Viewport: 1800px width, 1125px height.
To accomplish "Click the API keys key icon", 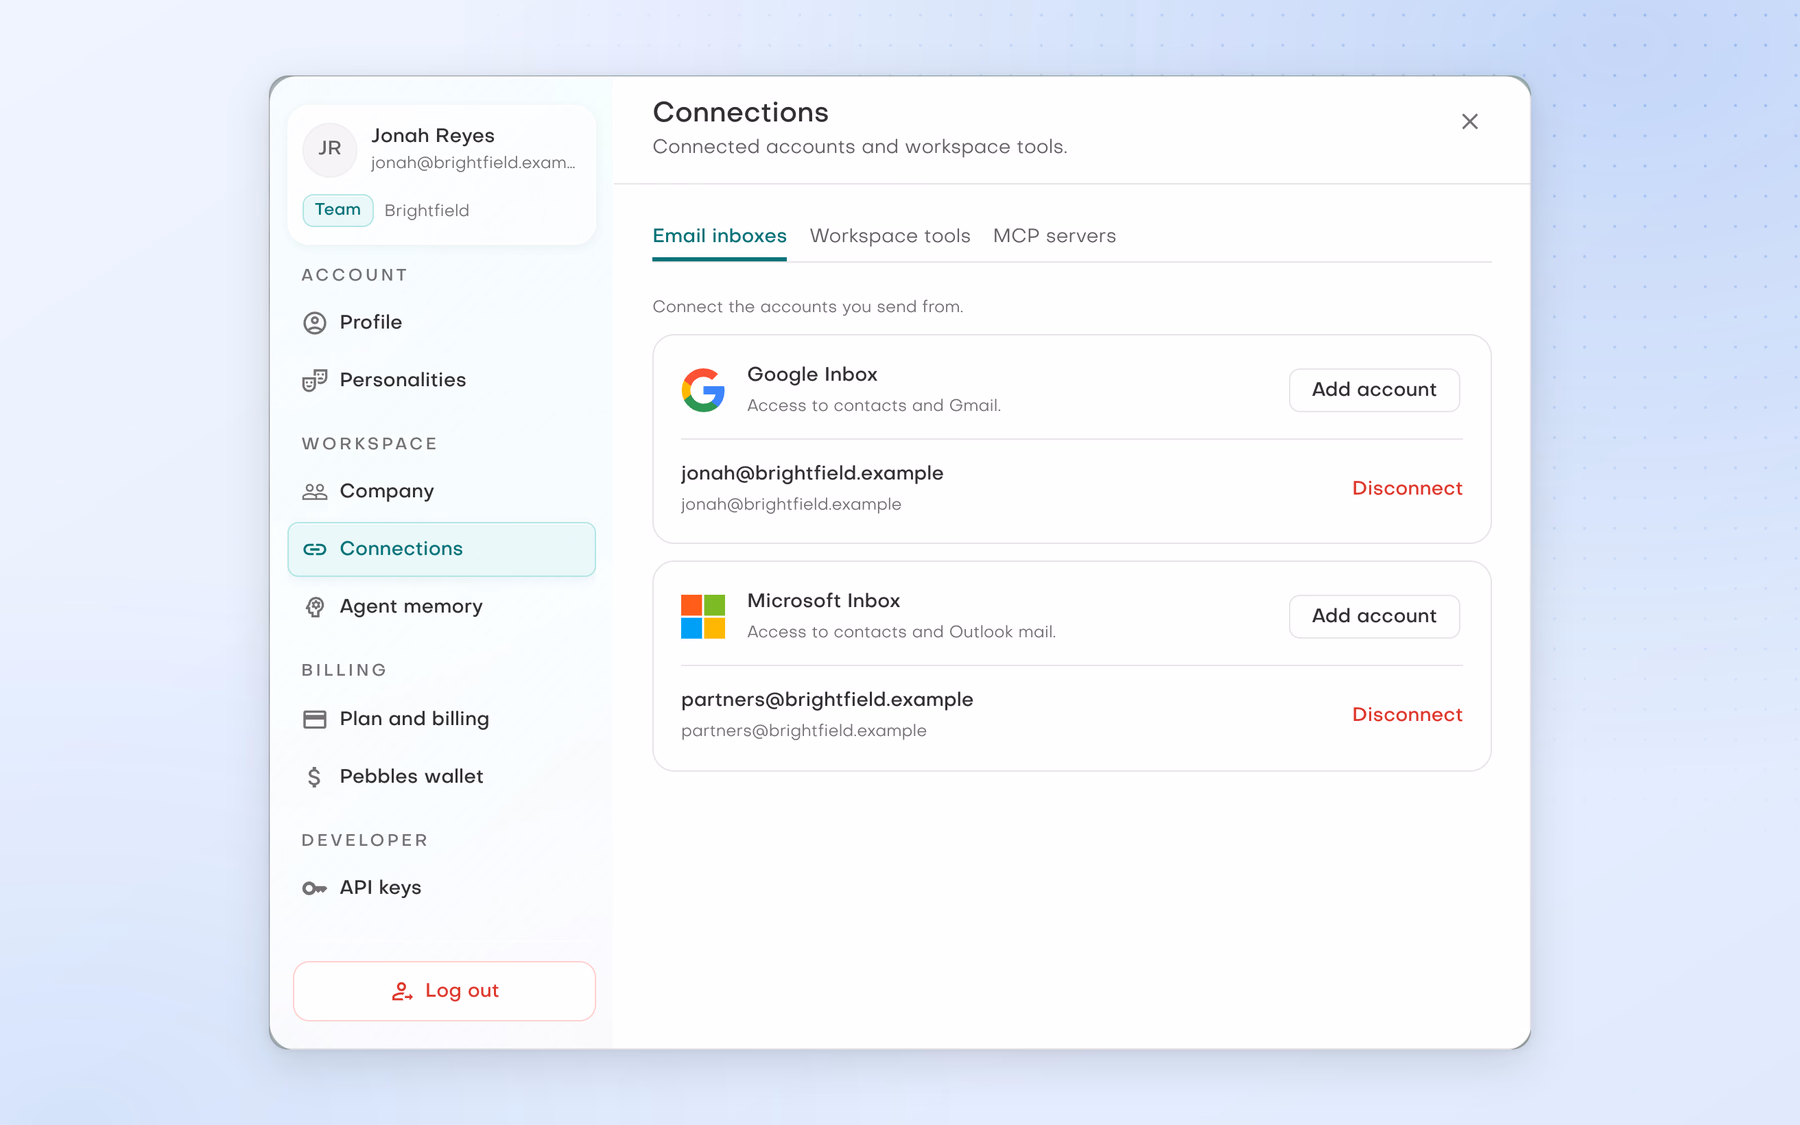I will click(x=315, y=888).
